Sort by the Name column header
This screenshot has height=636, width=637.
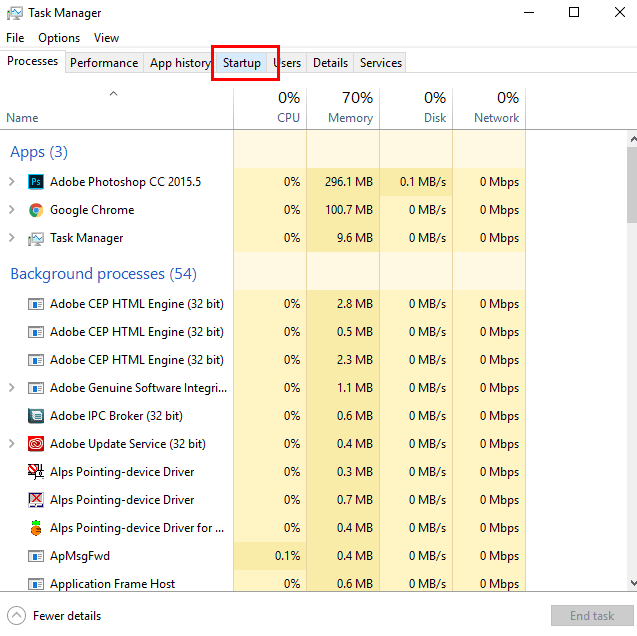[117, 108]
